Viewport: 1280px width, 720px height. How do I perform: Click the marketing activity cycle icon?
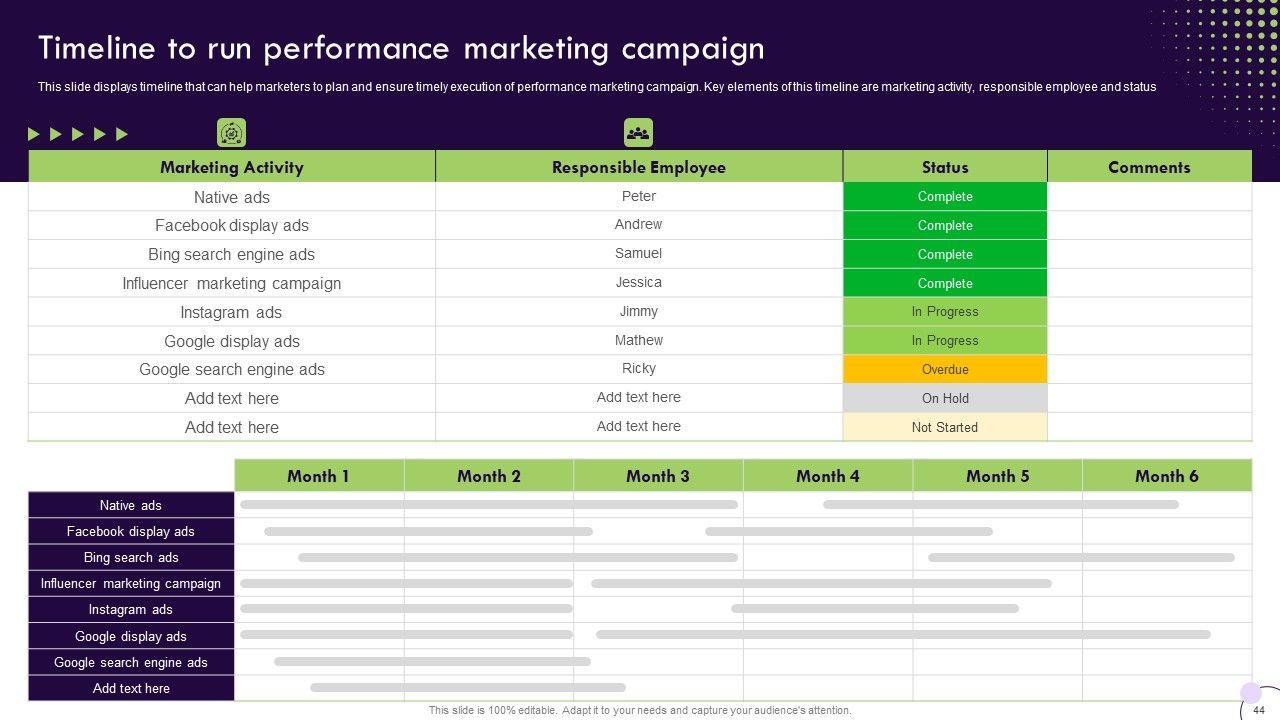click(231, 133)
